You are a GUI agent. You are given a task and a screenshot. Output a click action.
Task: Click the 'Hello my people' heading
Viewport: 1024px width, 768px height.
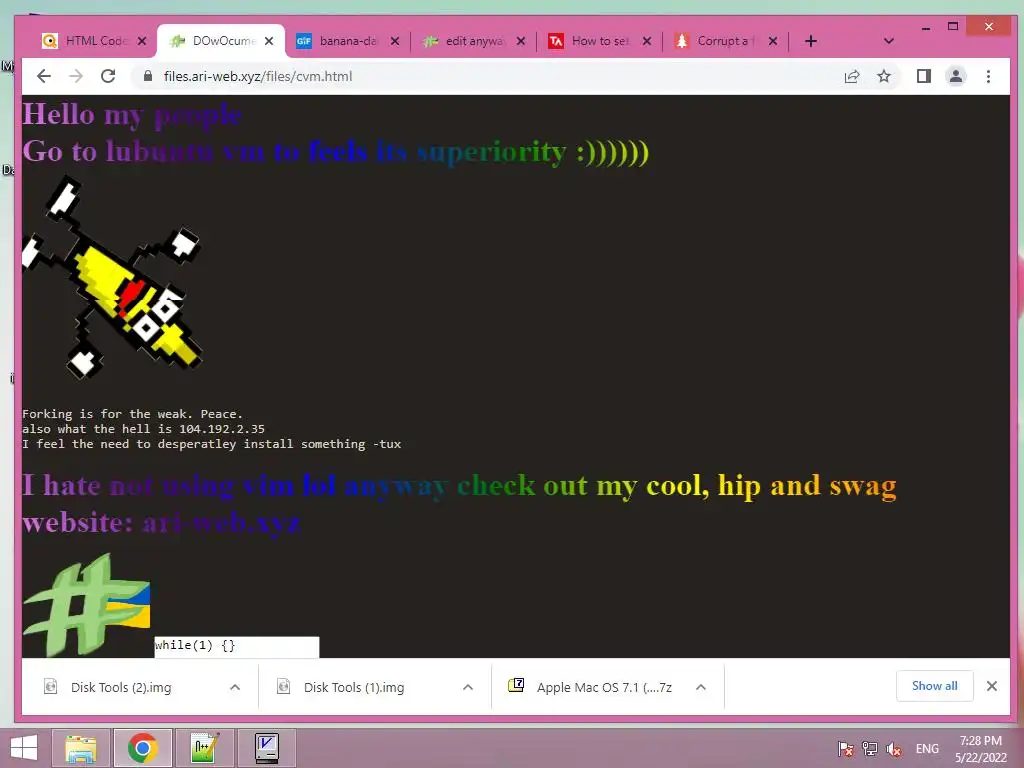coord(132,114)
